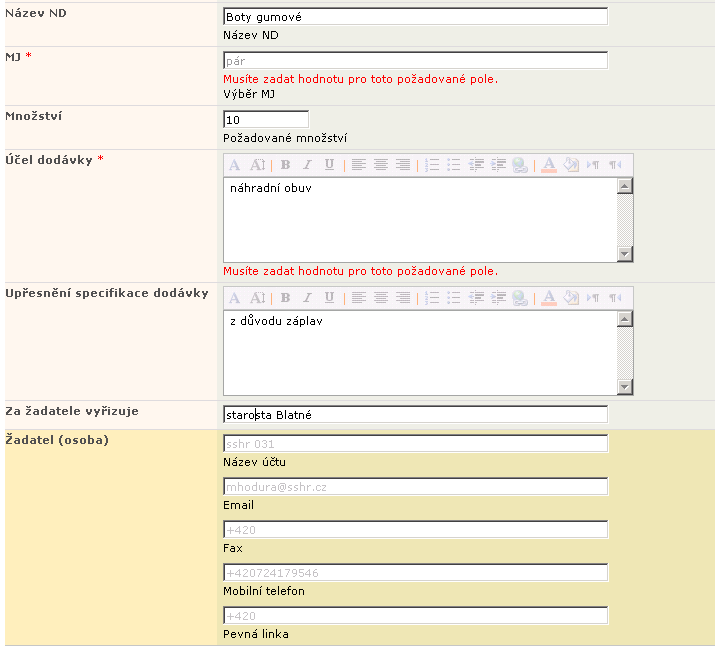Decrease indent in Upřesnění specifikace editor
The width and height of the screenshot is (717, 649).
pyautogui.click(x=476, y=298)
